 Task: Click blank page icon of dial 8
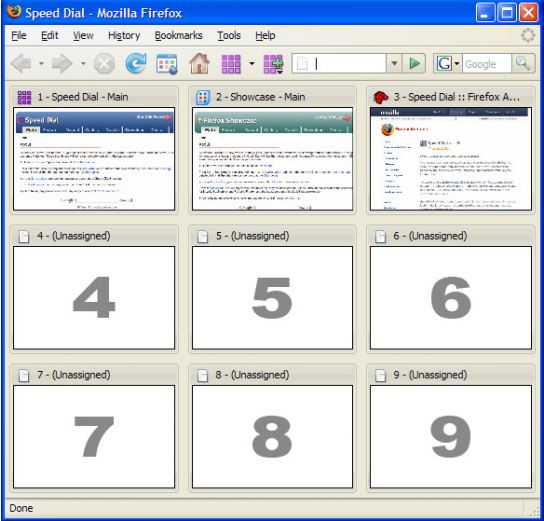[203, 375]
